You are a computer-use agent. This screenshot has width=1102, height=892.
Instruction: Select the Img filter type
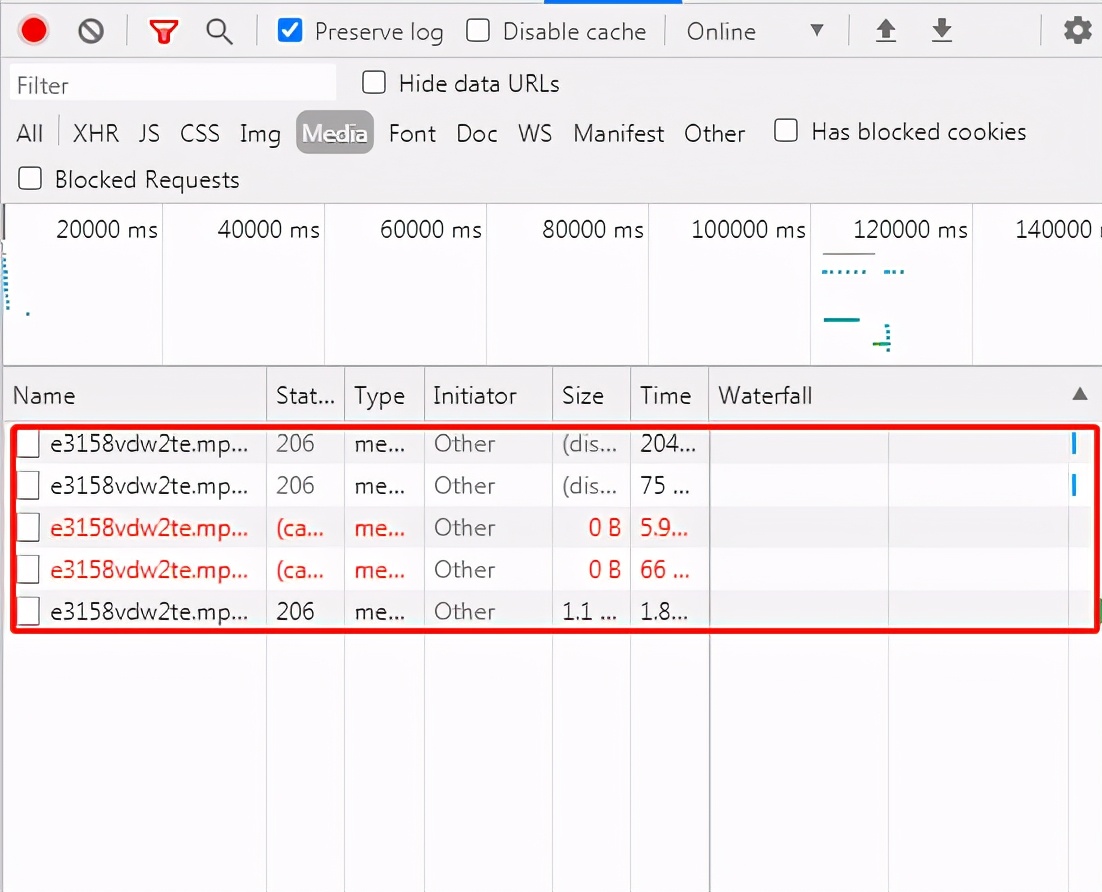click(260, 133)
